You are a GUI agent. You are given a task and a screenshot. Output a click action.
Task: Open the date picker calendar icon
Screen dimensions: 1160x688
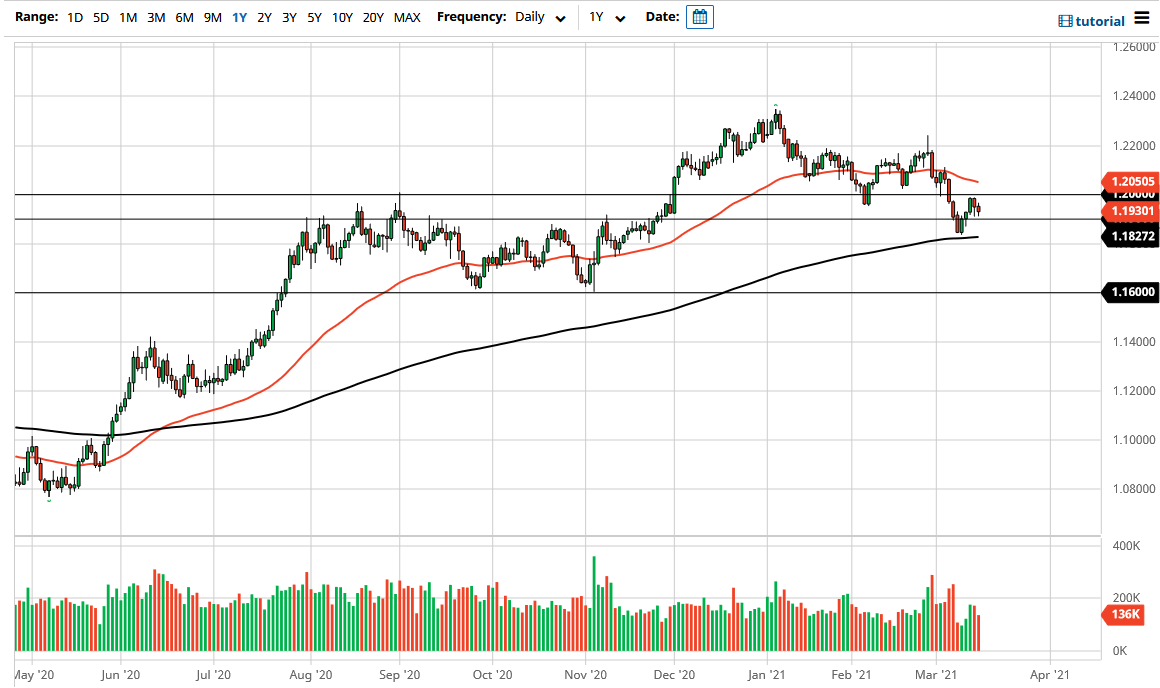699,16
